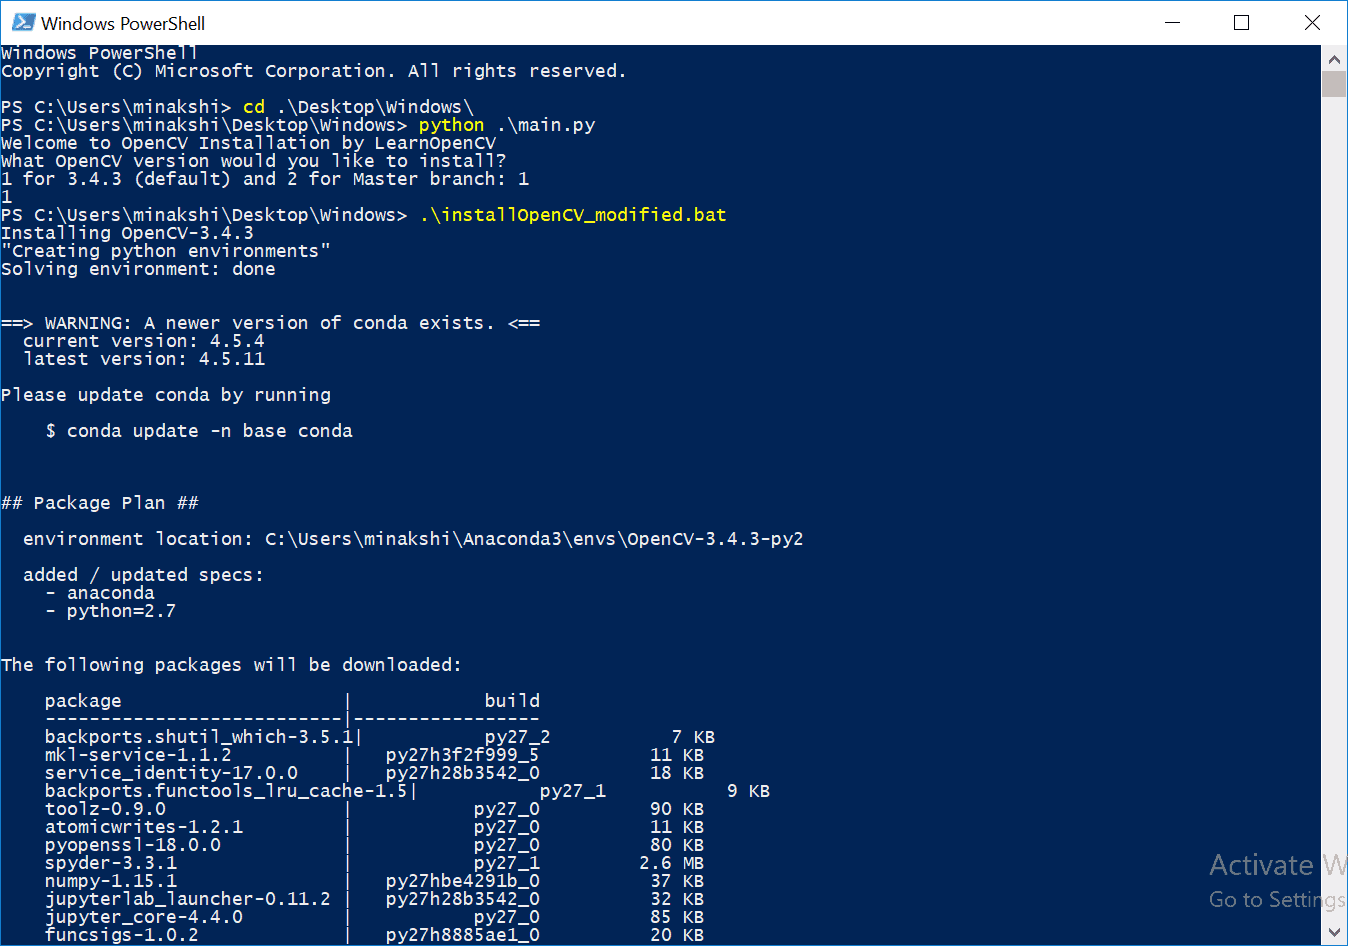1348x946 pixels.
Task: Click '1 for 3.4.3 (default)' prompt line
Action: point(265,179)
